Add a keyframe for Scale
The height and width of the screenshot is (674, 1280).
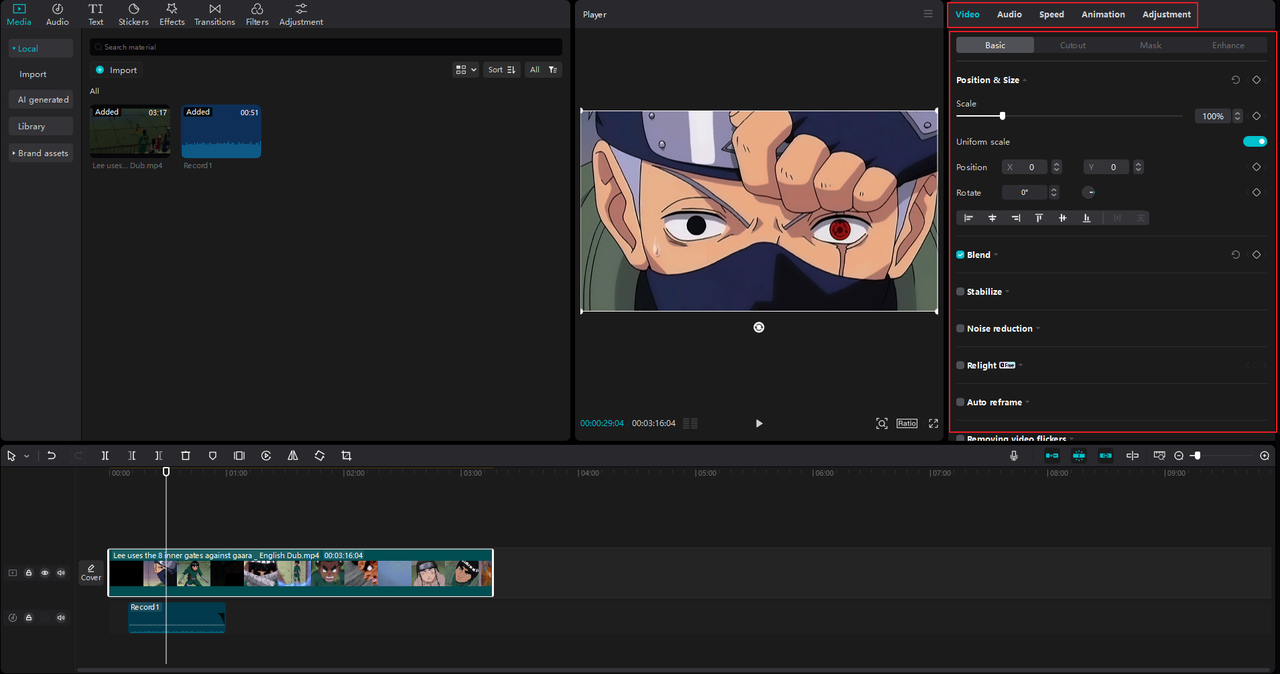[x=1257, y=116]
